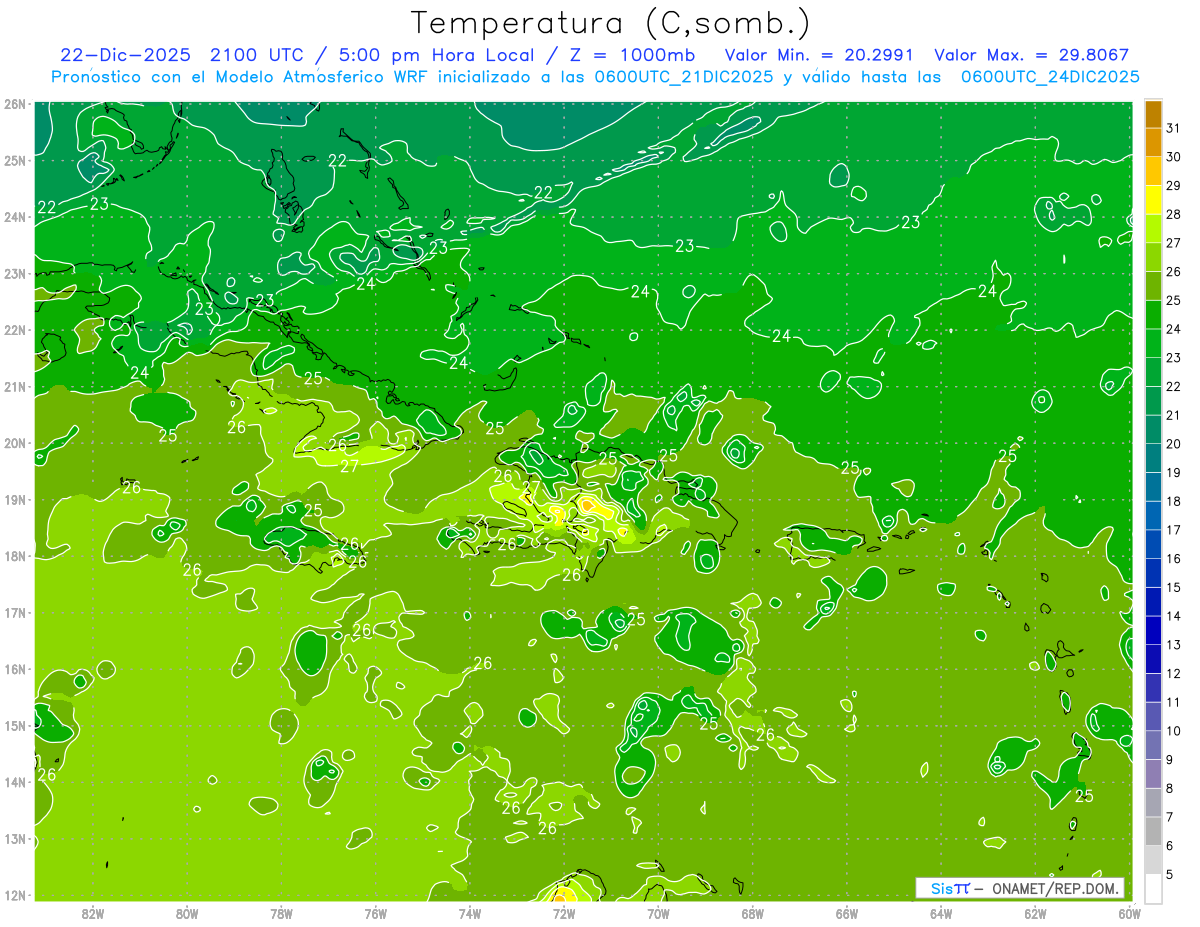Screen dimensions: 1200x927
Task: Click the '12N' latitude axis label
Action: pos(14,895)
